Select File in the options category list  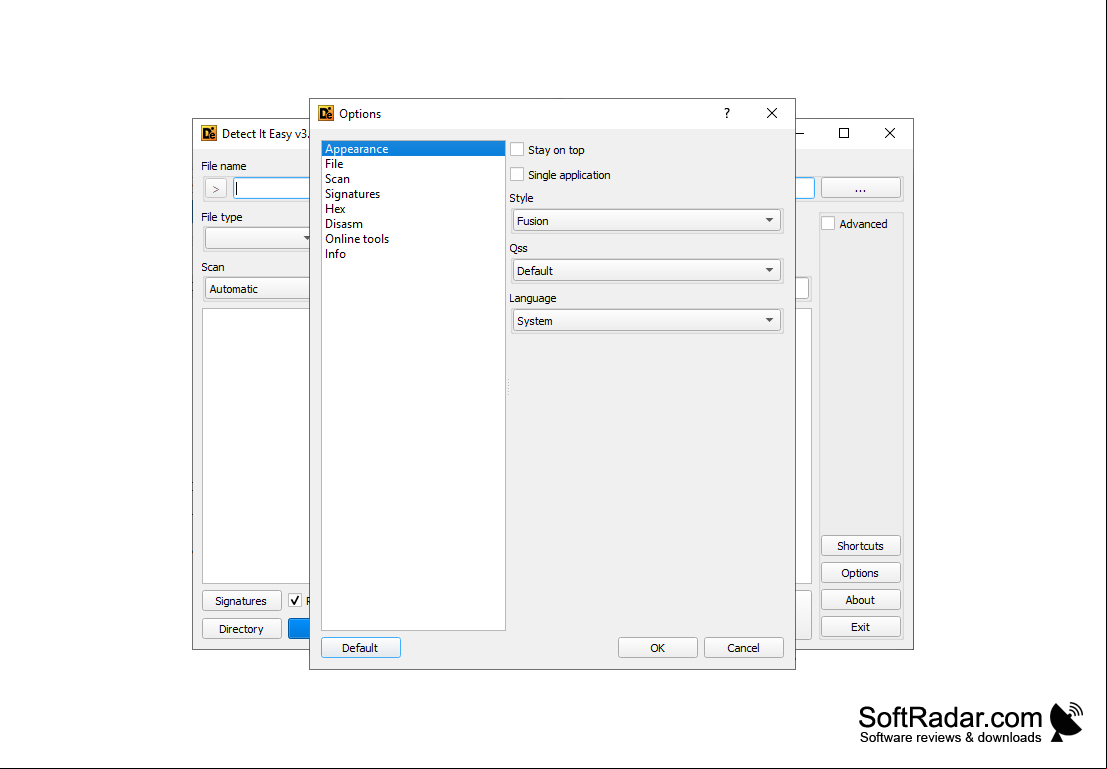[413, 164]
